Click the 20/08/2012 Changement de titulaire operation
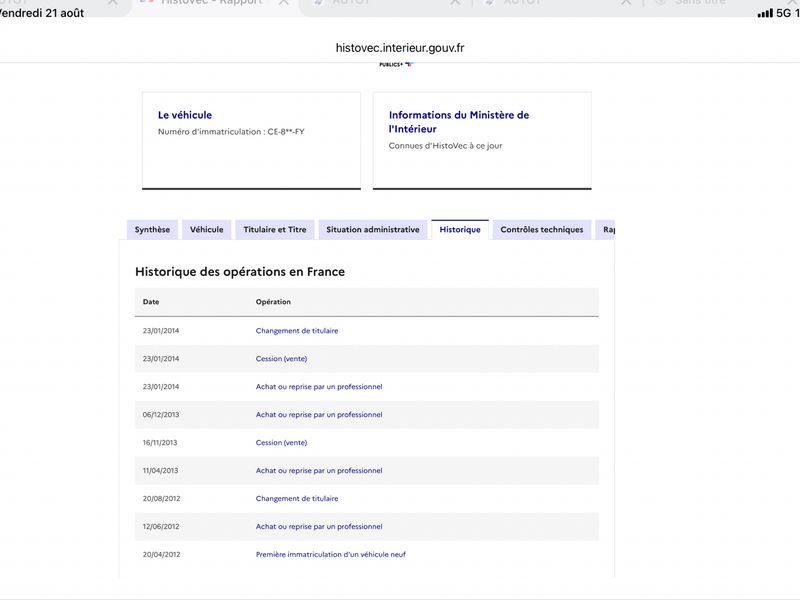Viewport: 800px width, 600px height. tap(297, 498)
